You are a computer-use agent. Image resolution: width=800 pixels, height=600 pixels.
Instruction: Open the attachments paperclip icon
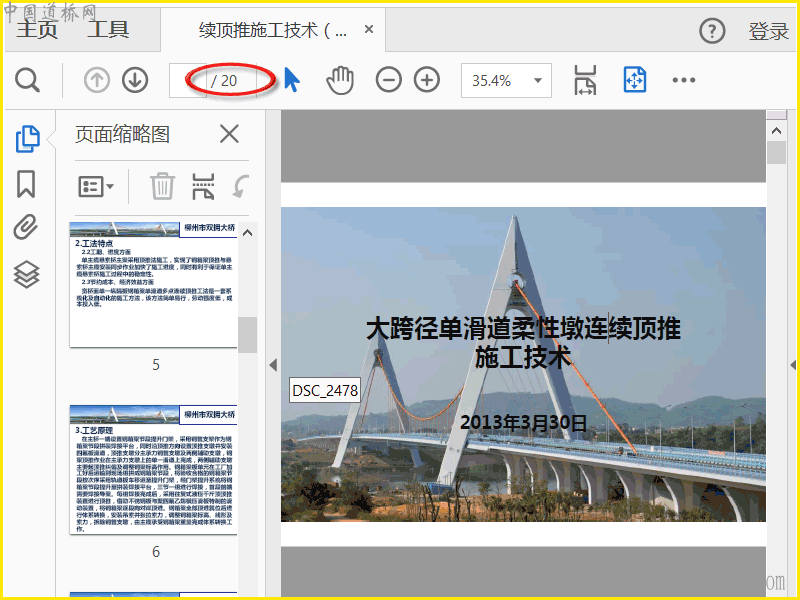(x=26, y=227)
